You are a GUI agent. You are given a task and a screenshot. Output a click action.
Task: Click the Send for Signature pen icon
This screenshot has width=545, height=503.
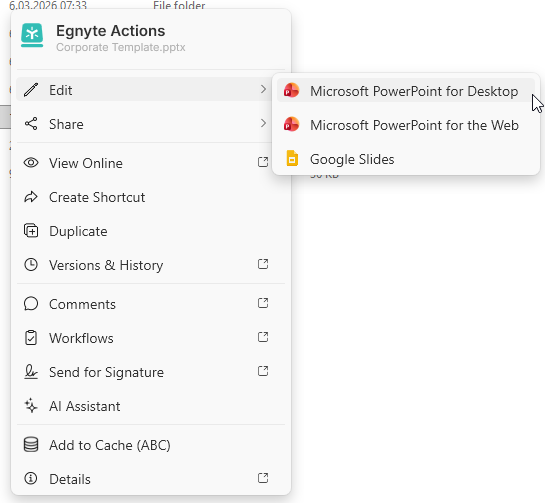[31, 372]
